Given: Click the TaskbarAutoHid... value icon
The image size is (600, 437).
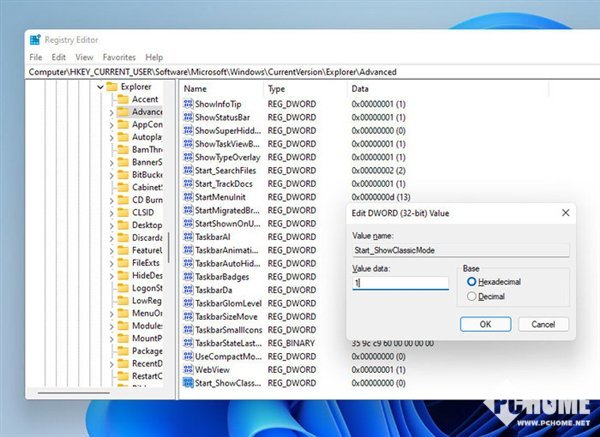Looking at the screenshot, I should pos(188,263).
